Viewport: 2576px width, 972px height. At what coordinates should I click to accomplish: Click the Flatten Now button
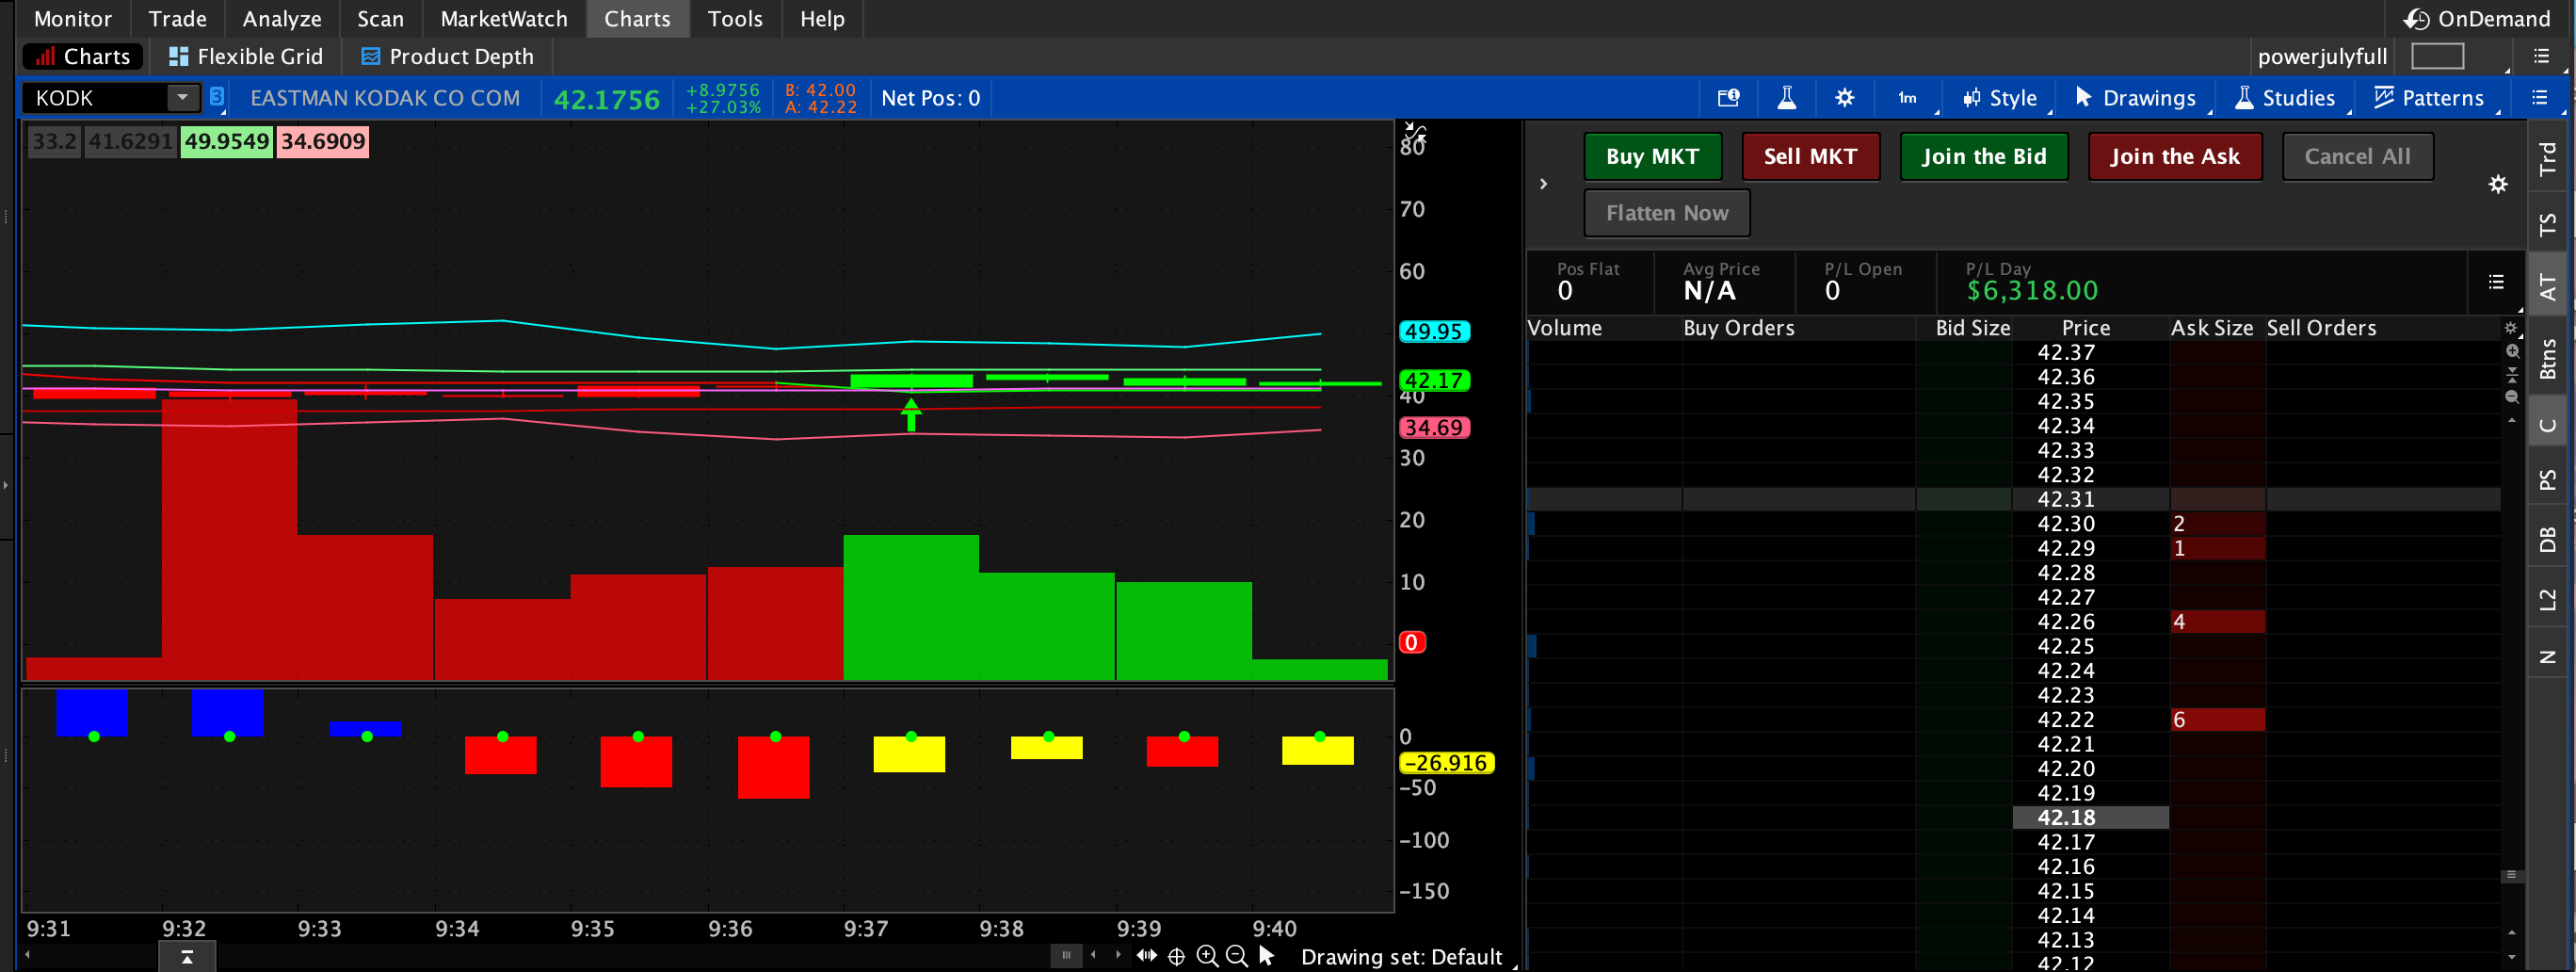pyautogui.click(x=1666, y=213)
